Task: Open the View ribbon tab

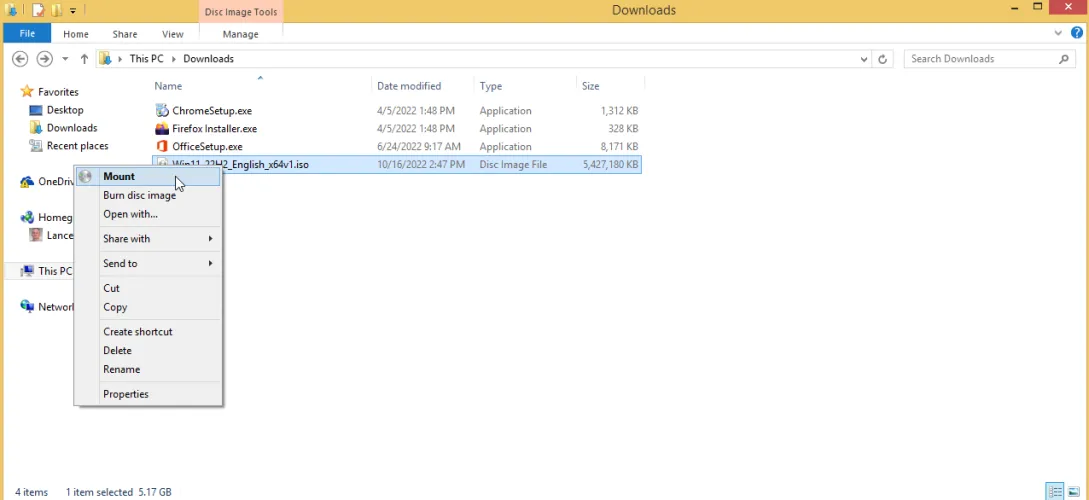Action: click(172, 34)
